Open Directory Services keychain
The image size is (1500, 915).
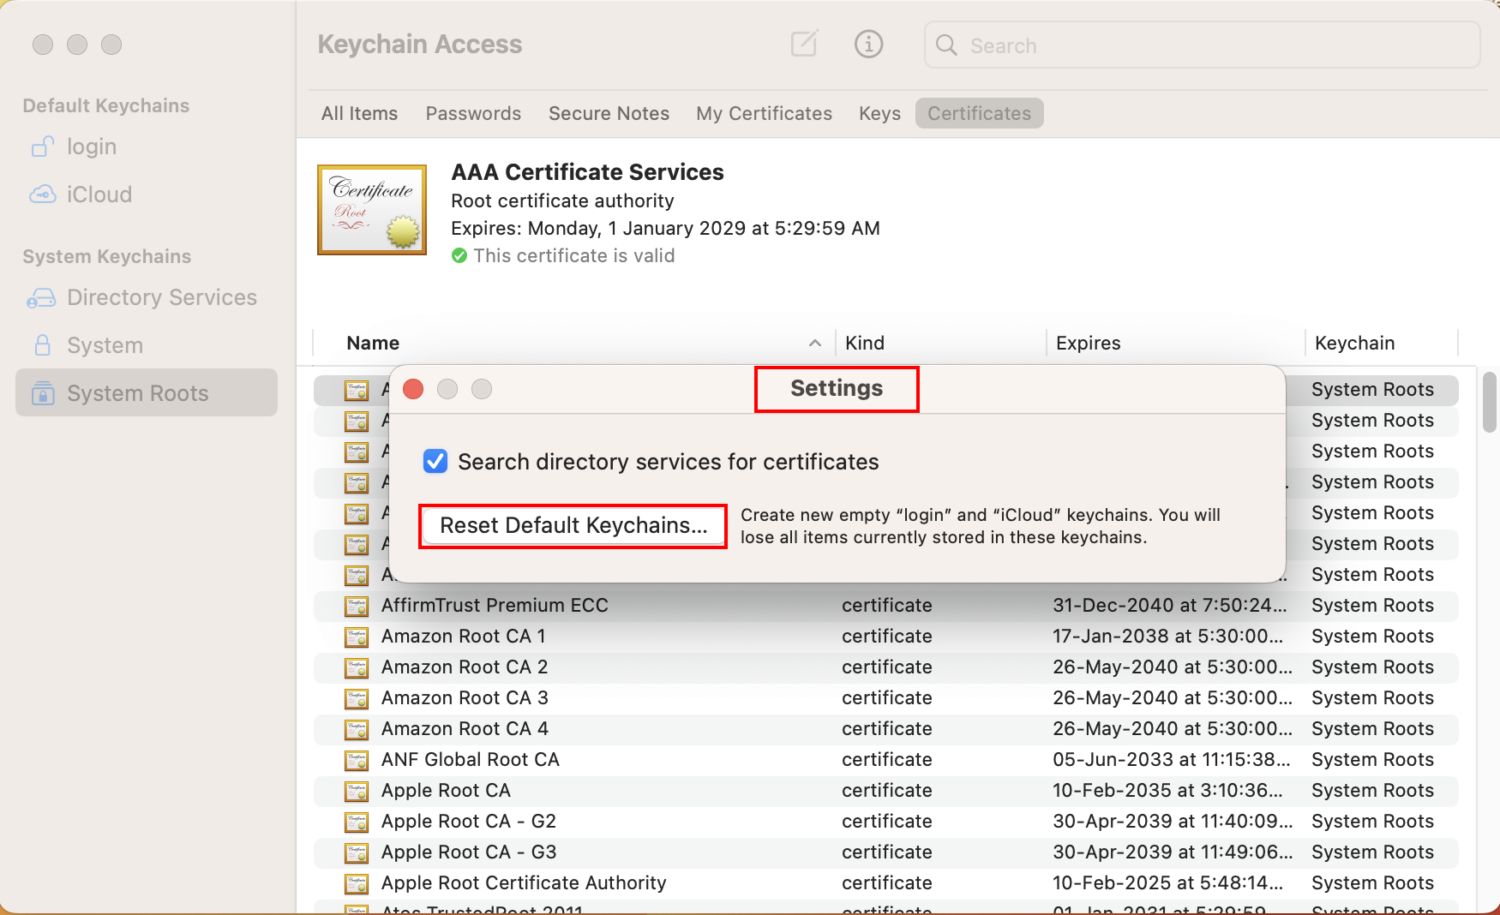click(x=146, y=298)
